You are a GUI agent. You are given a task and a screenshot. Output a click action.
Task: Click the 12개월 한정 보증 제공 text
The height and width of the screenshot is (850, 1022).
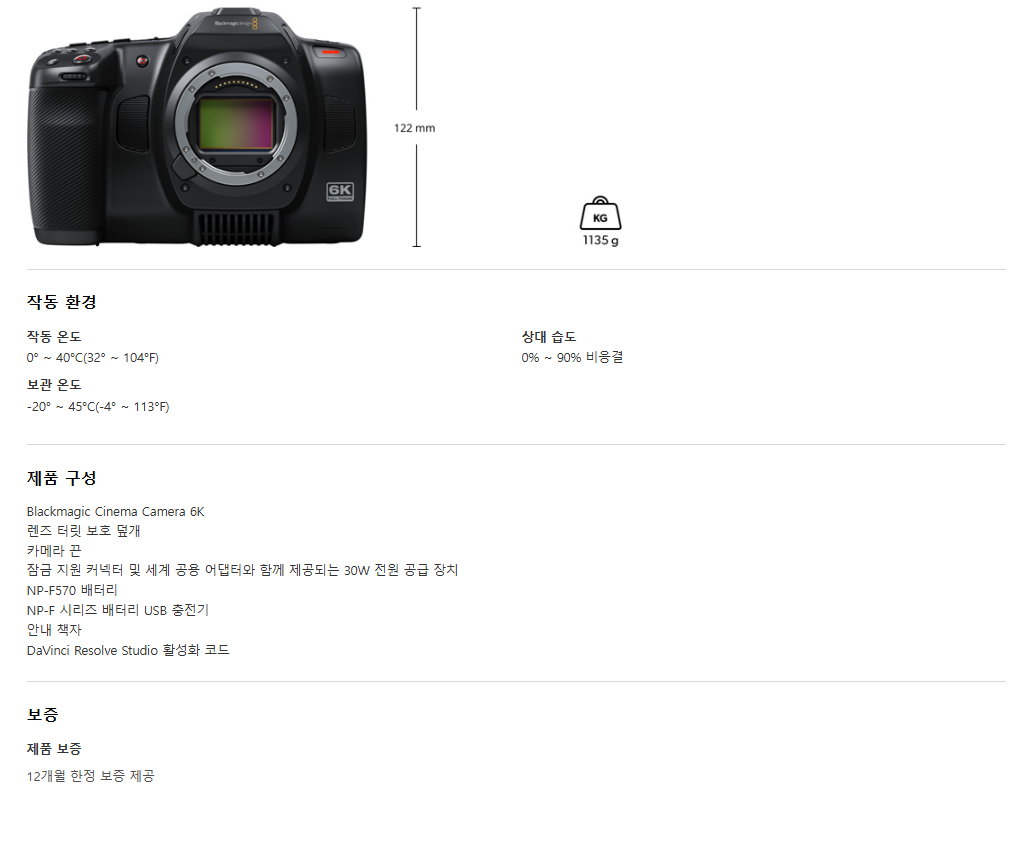pyautogui.click(x=91, y=776)
